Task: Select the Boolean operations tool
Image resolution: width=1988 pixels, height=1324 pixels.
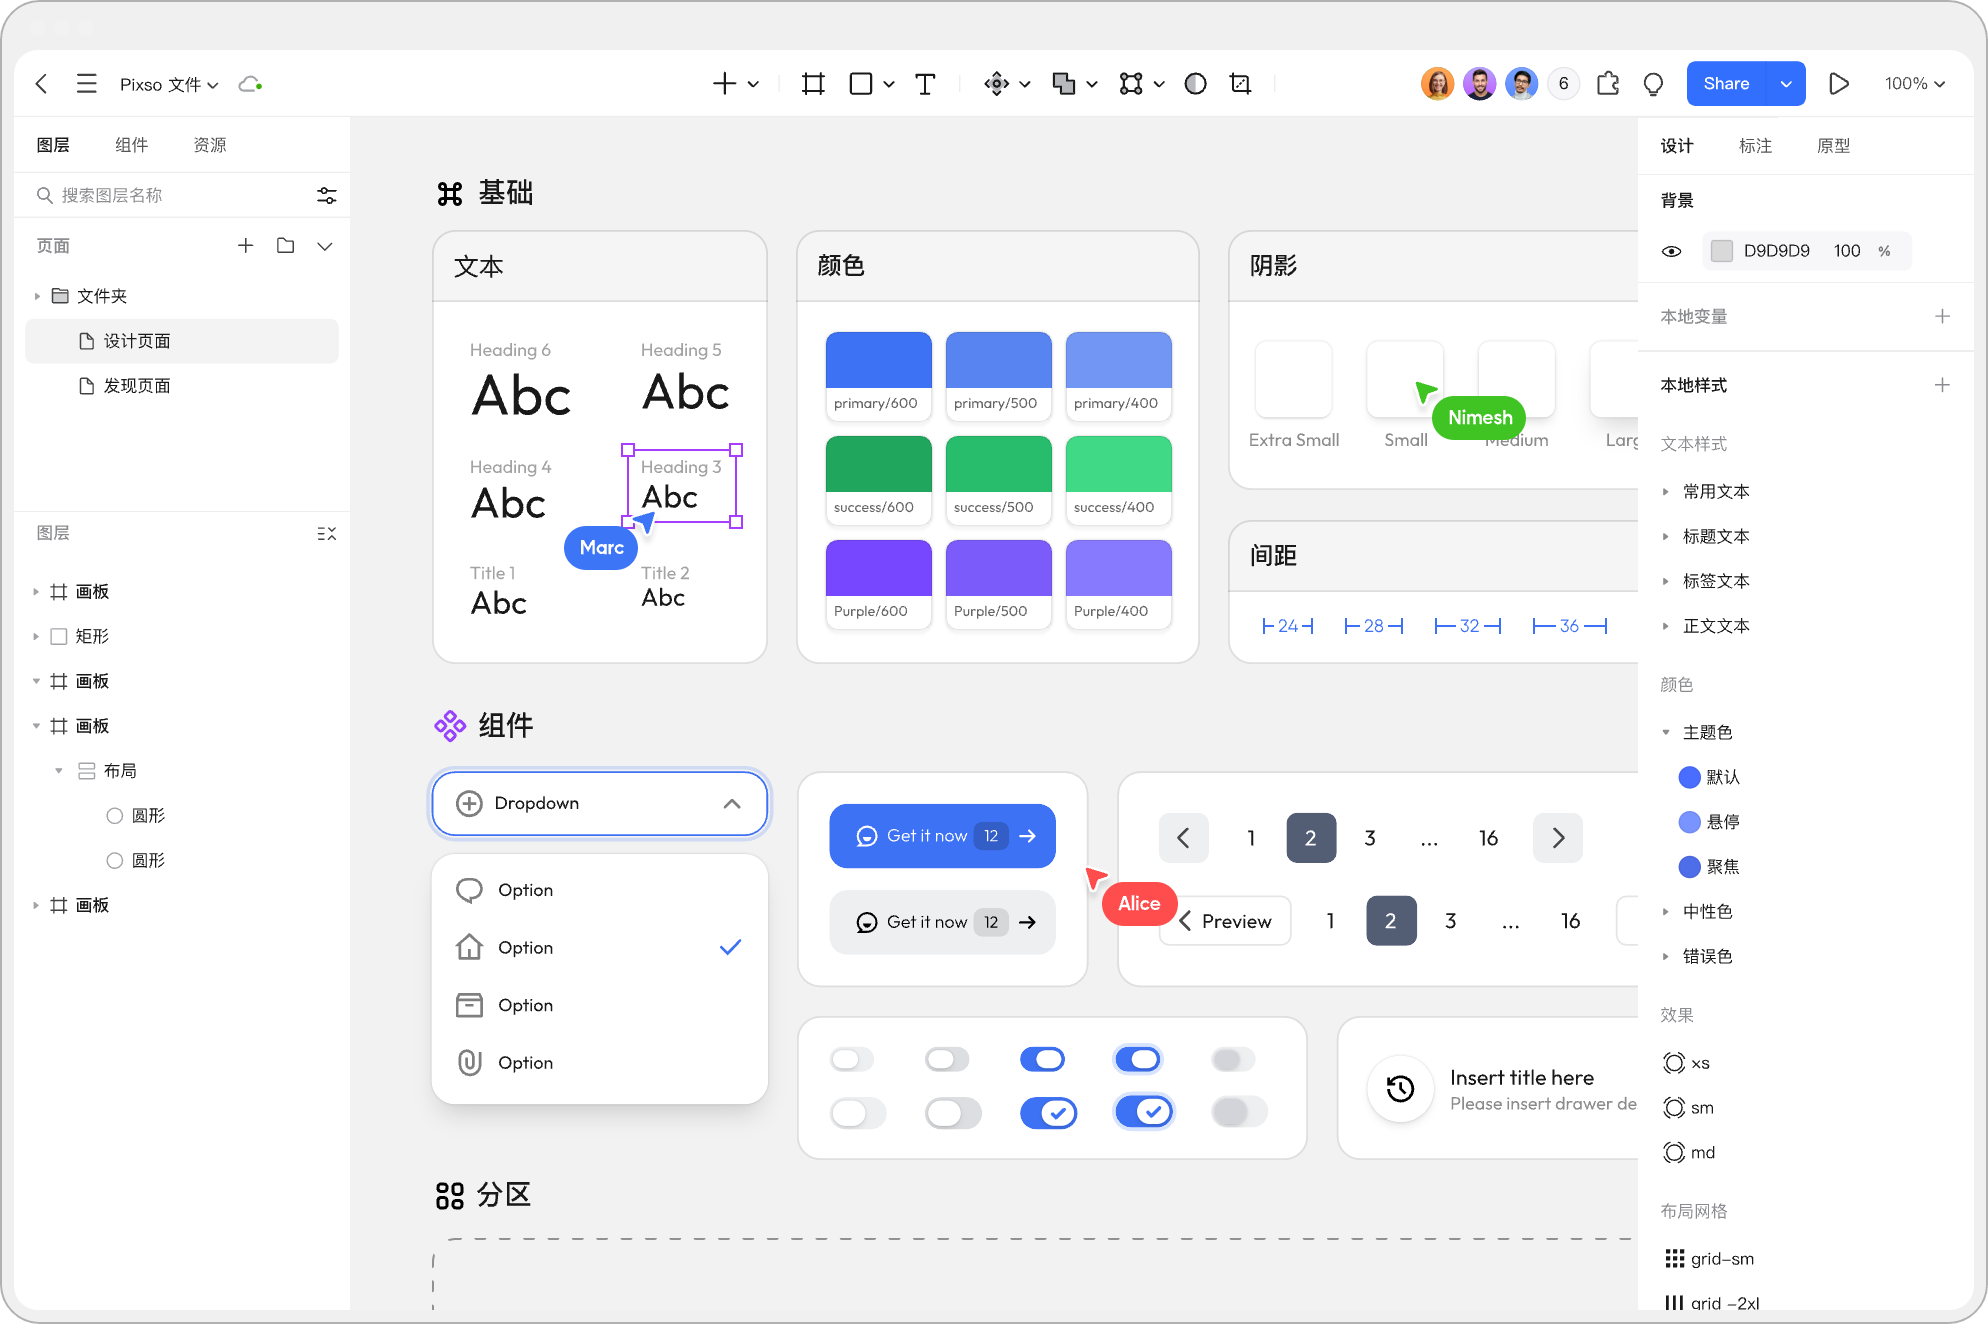Action: (1066, 83)
